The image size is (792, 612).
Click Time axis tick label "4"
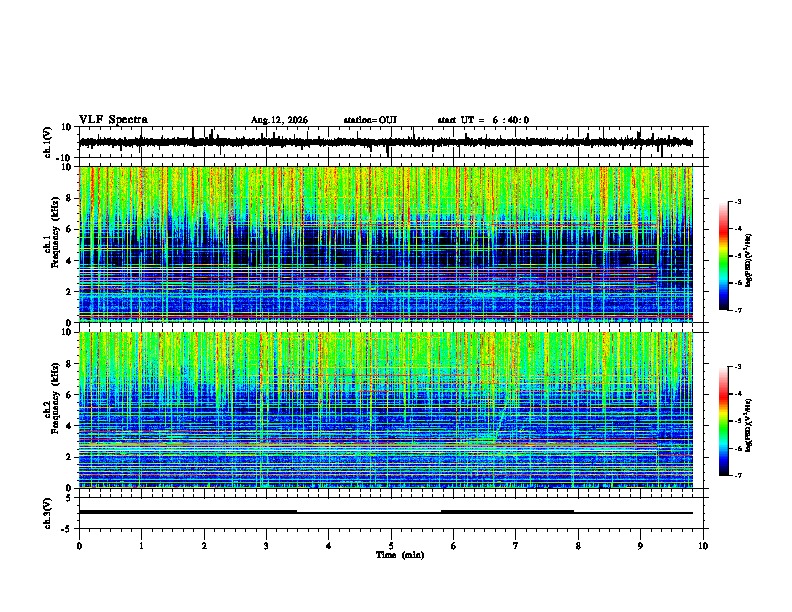pos(329,546)
